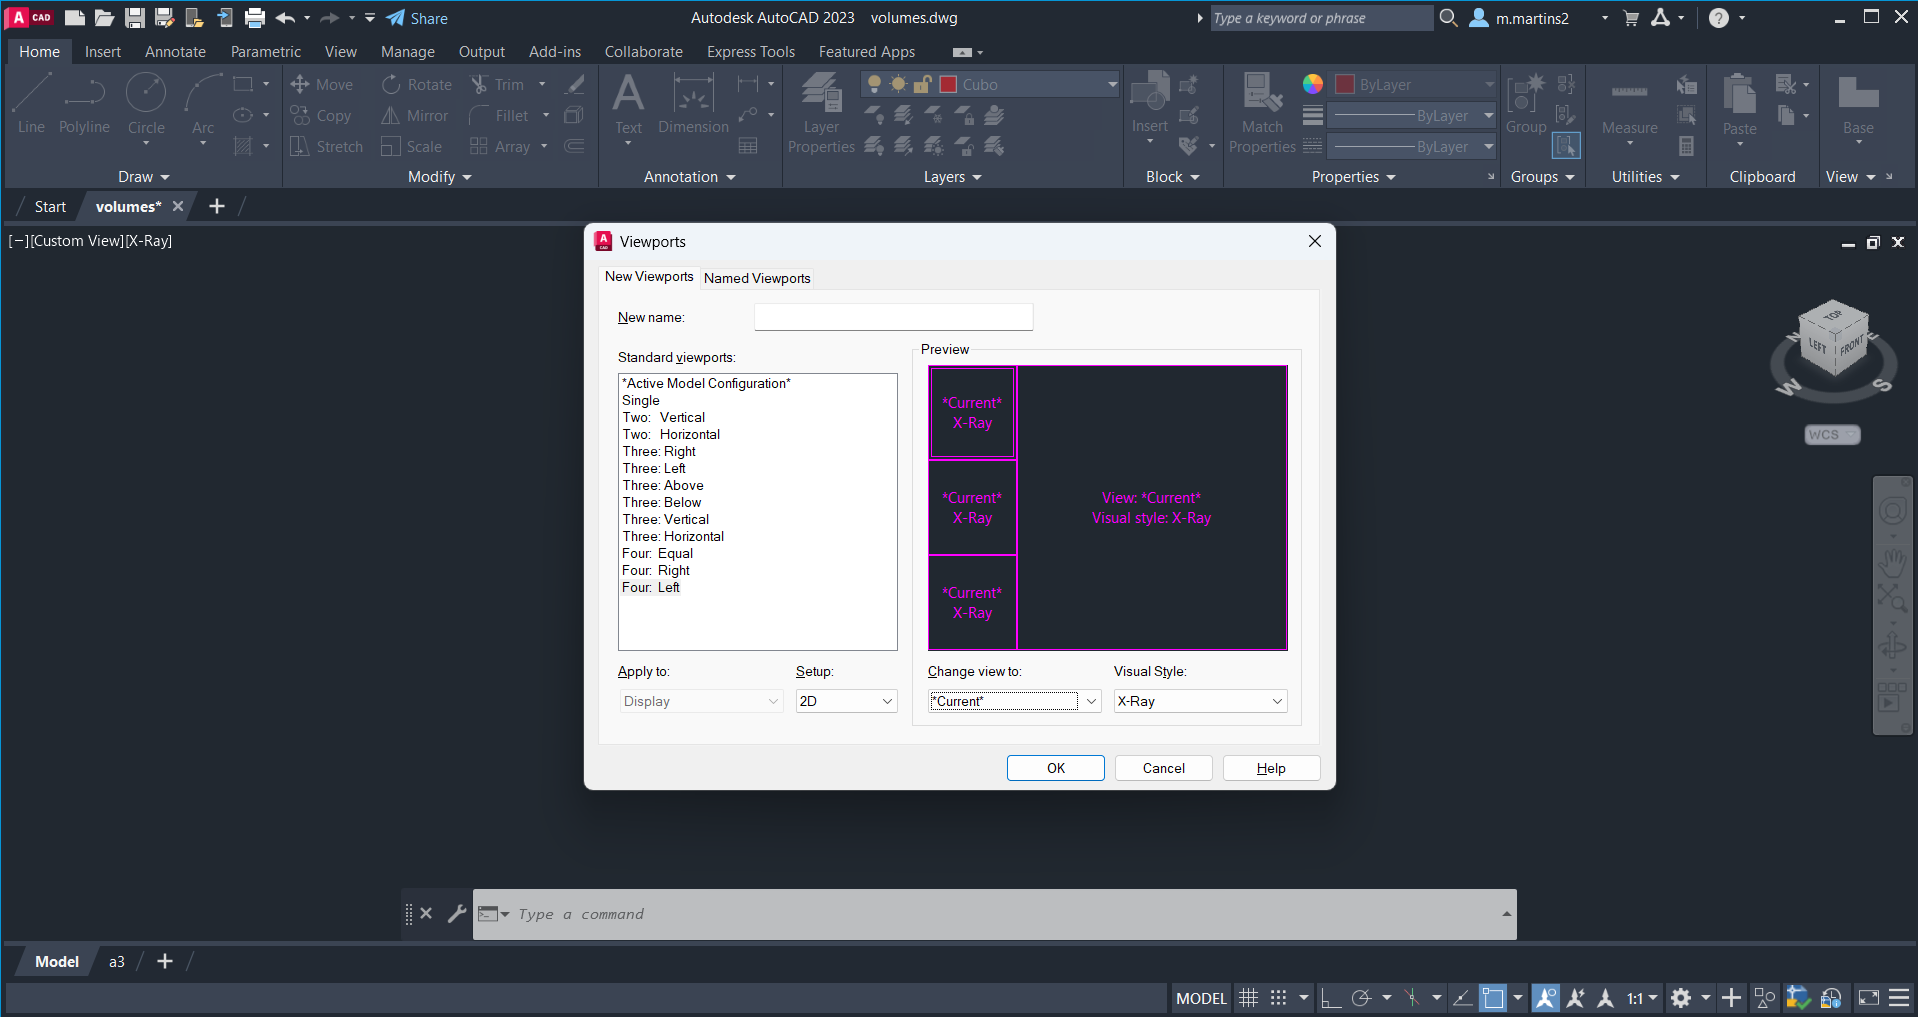The height and width of the screenshot is (1017, 1918).
Task: Open the Annotate ribbon tab
Action: click(175, 52)
